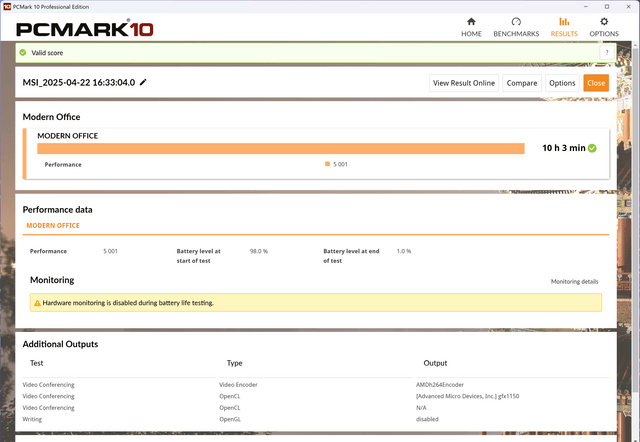Click the PCMark 10 title bar app icon
The height and width of the screenshot is (442, 640).
click(x=7, y=7)
